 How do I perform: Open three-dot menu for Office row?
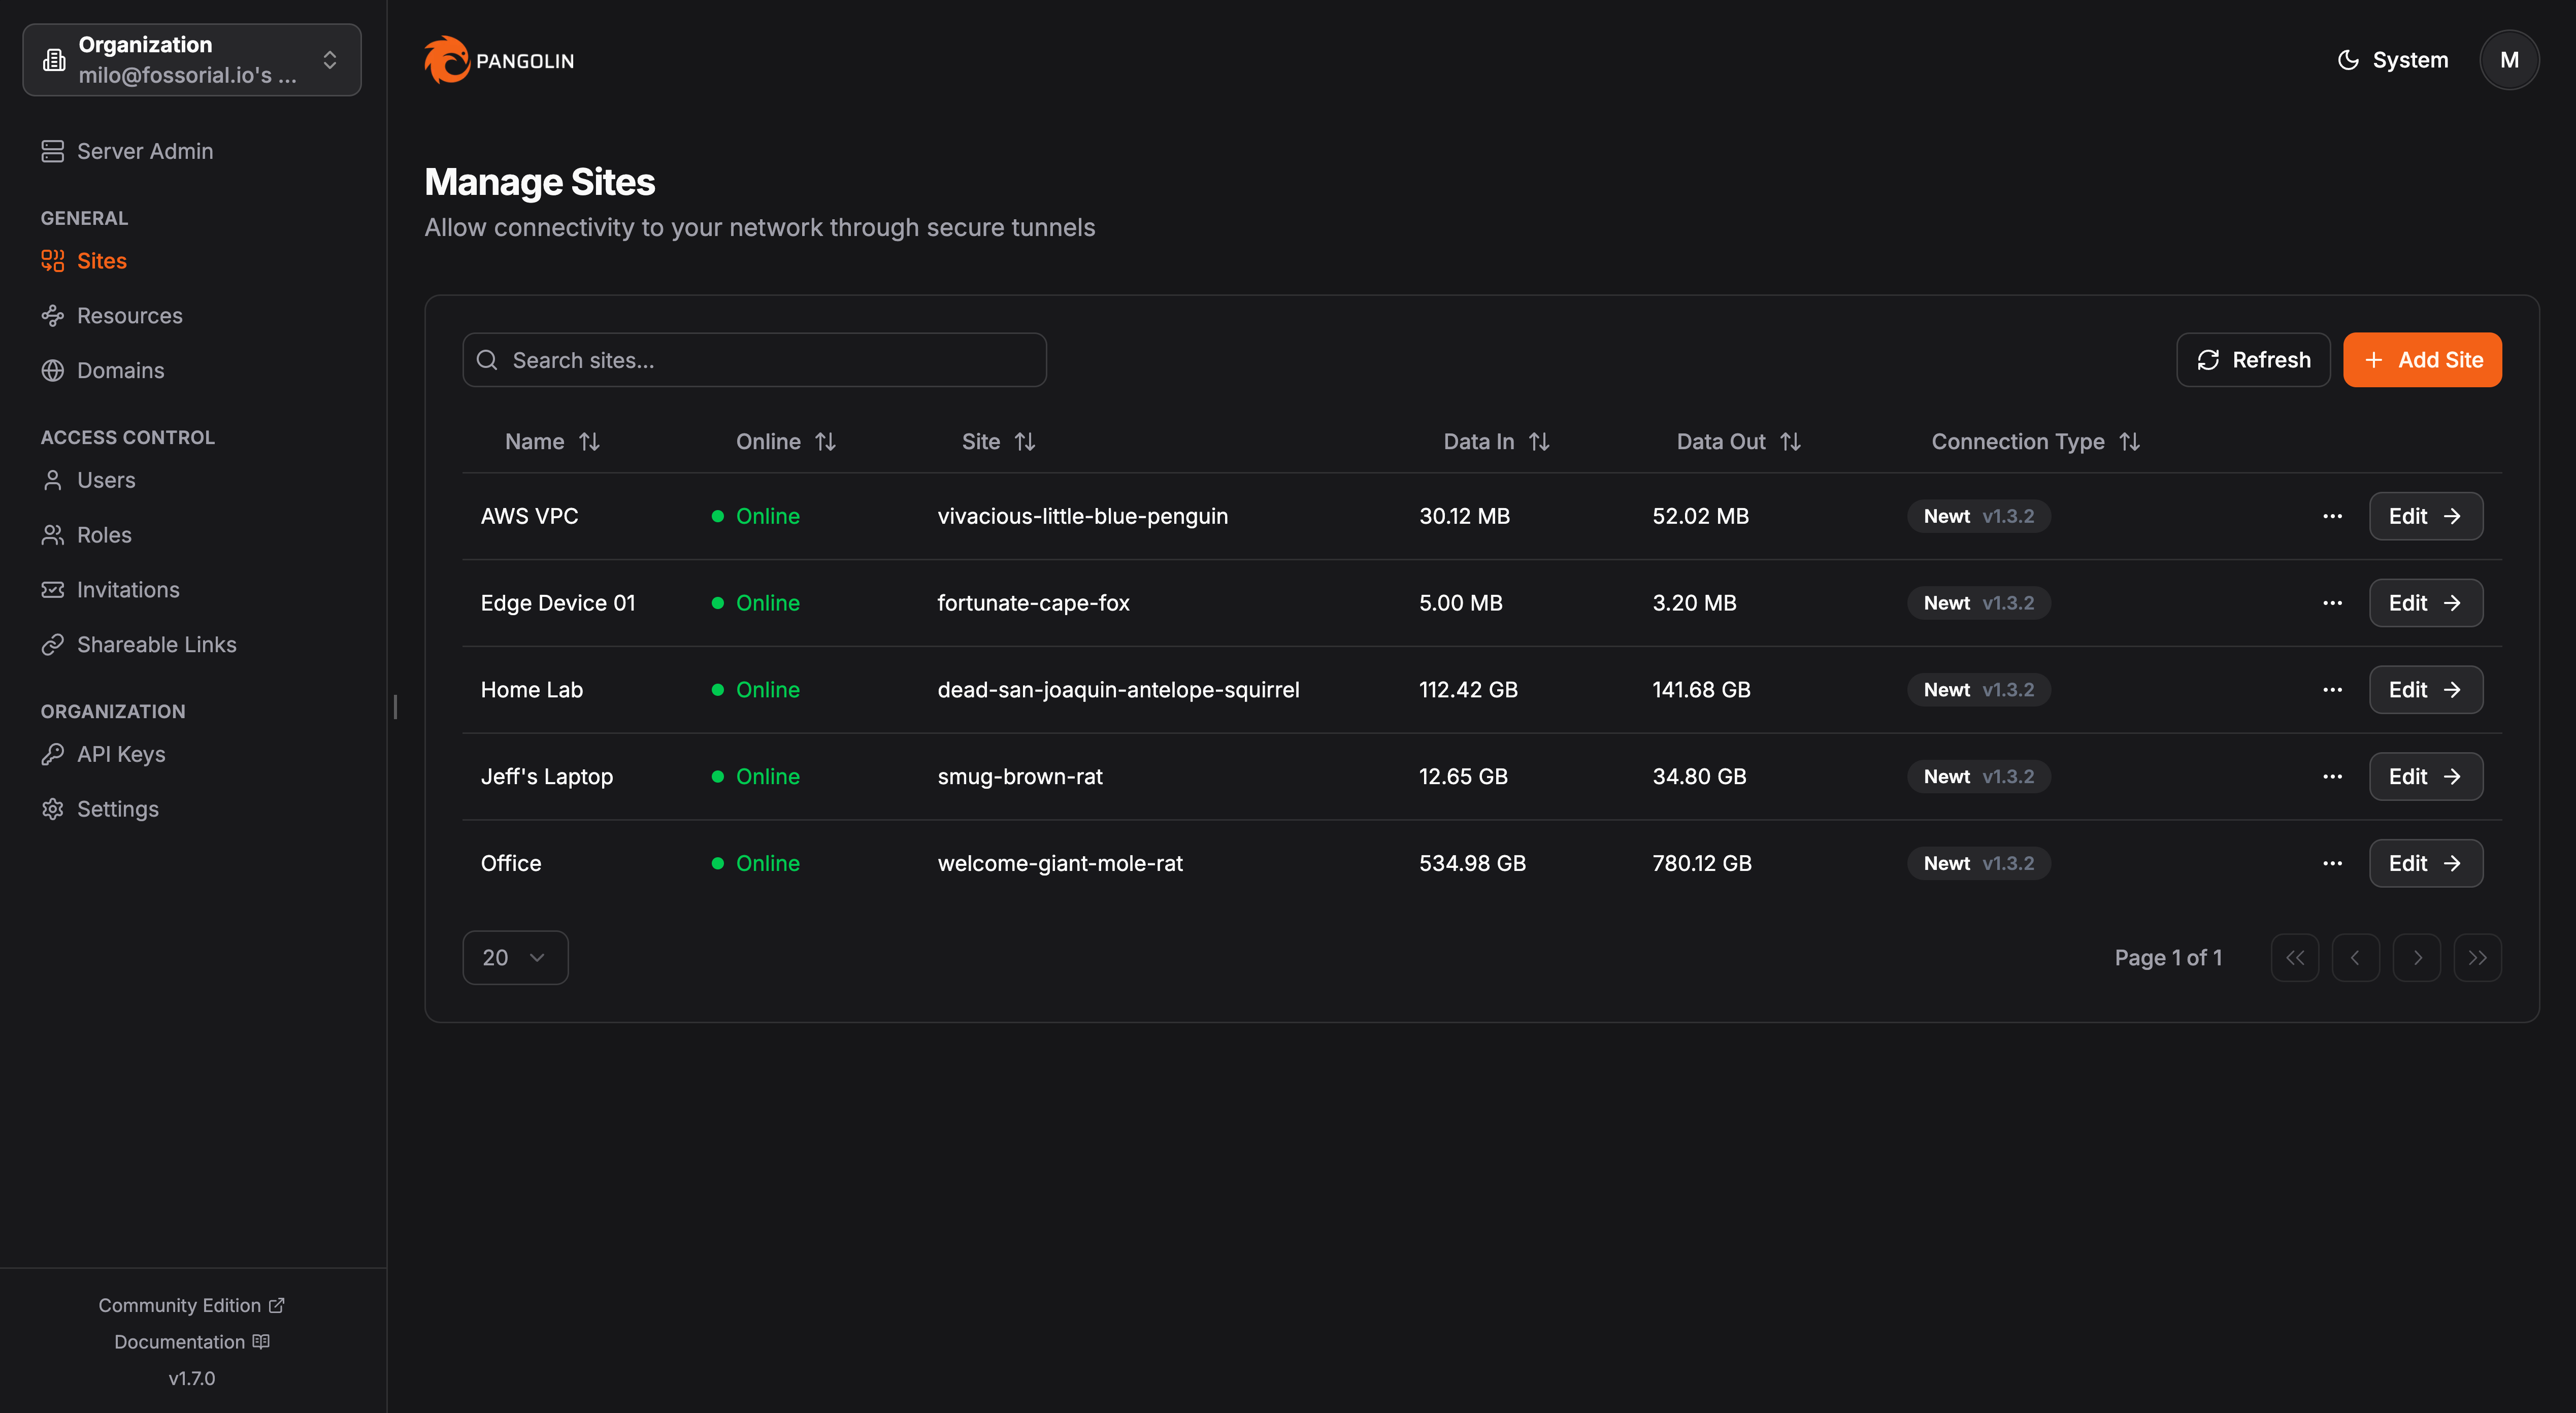coord(2332,863)
